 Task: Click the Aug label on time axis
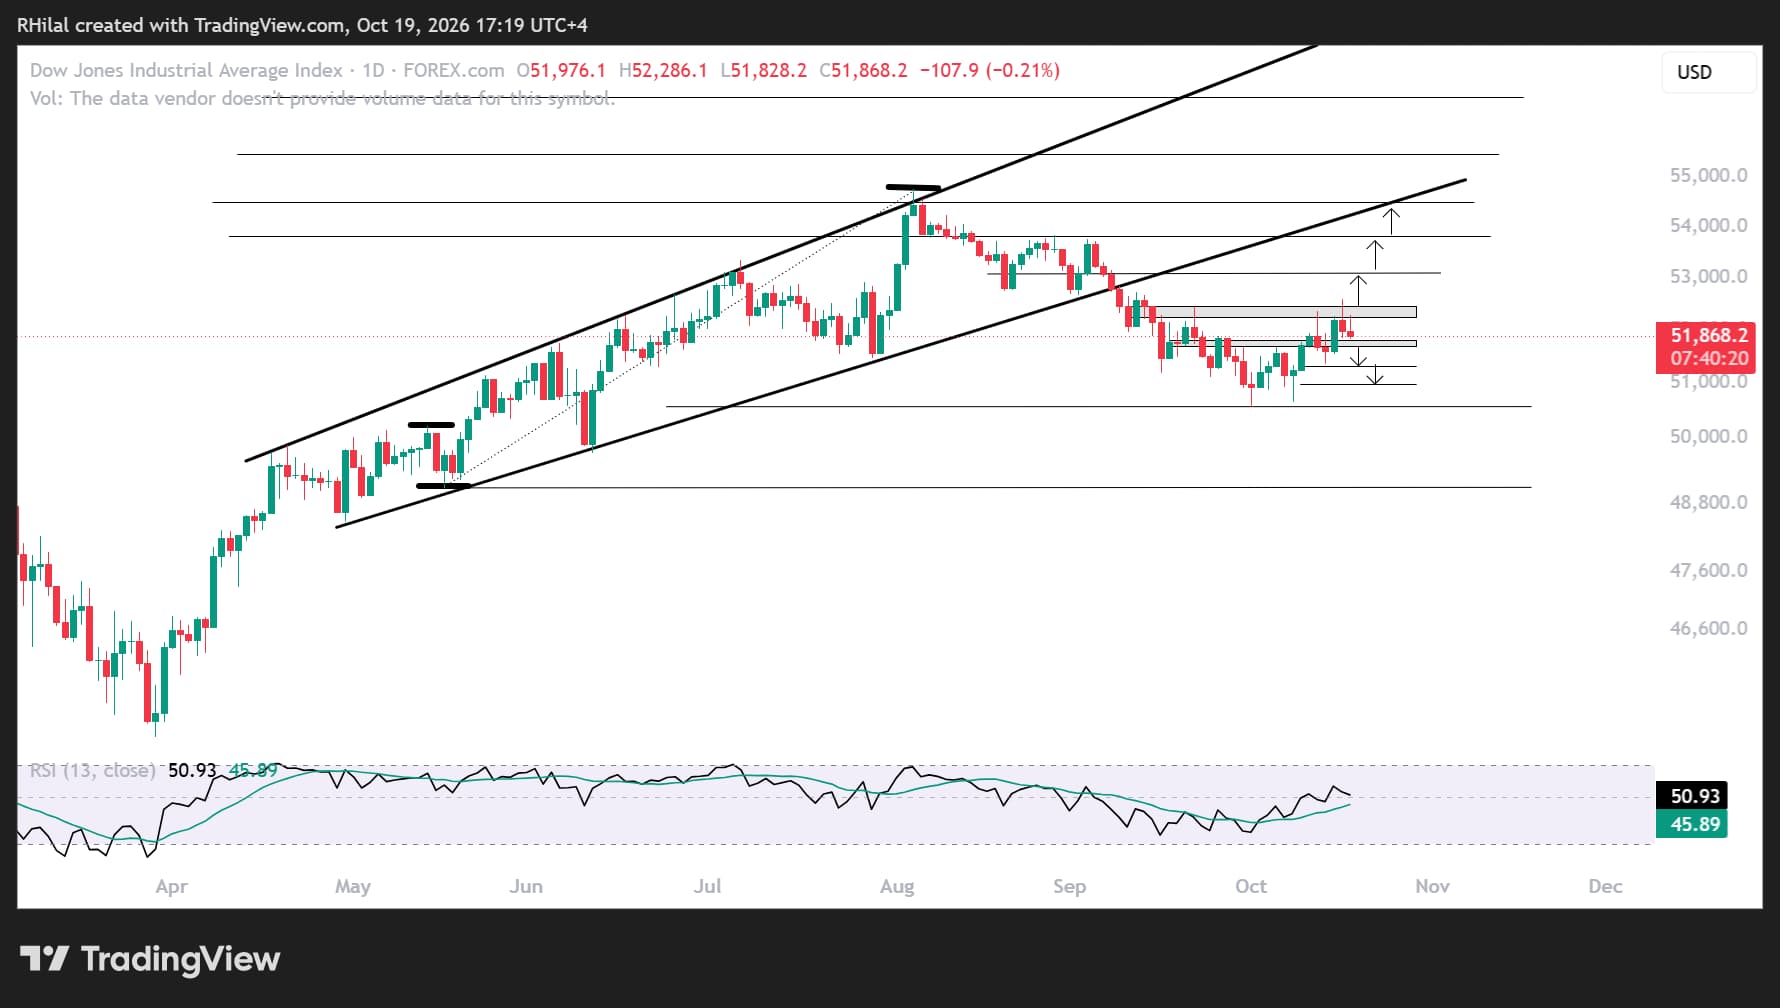pos(897,886)
